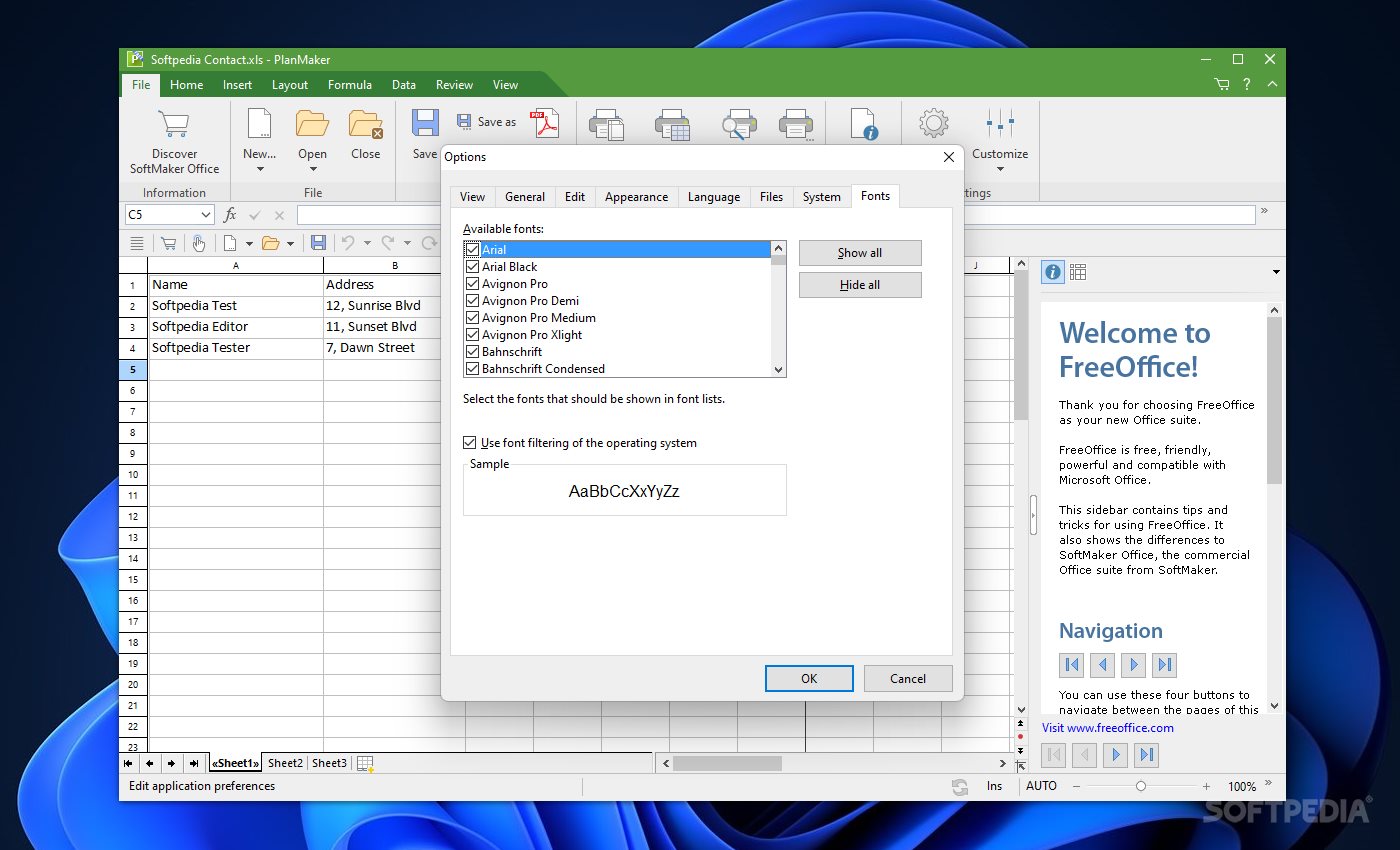Switch to Sheet2 worksheet tab
Screen dimensions: 1400x850
pos(285,763)
